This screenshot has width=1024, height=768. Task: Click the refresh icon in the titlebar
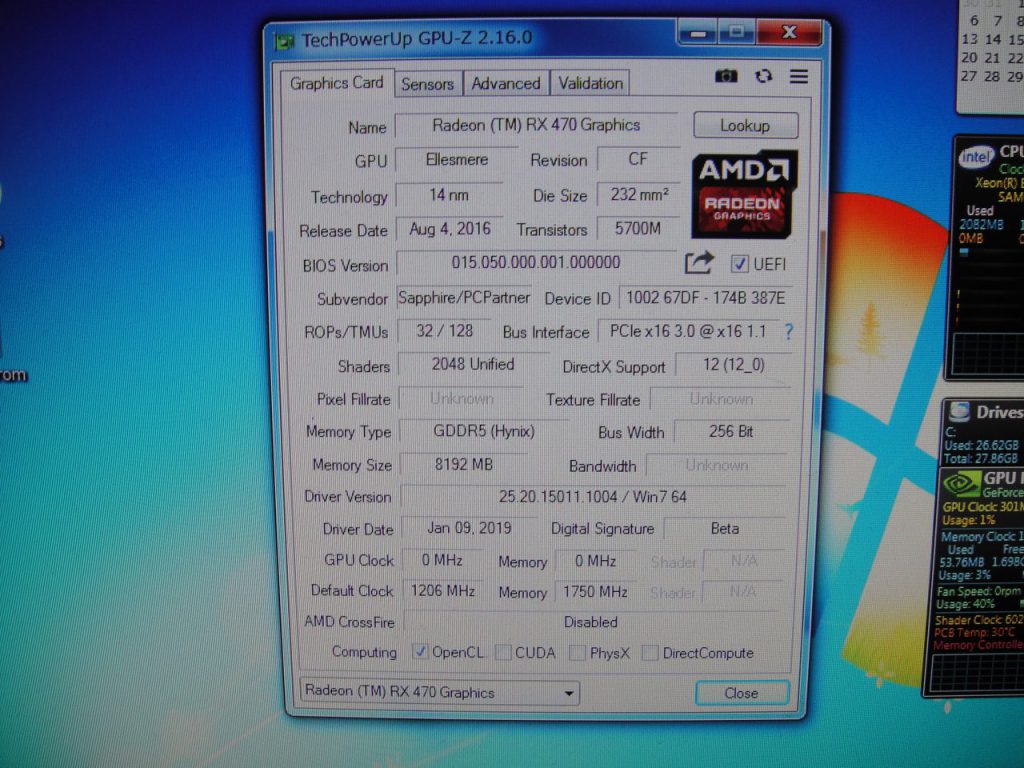pyautogui.click(x=763, y=76)
